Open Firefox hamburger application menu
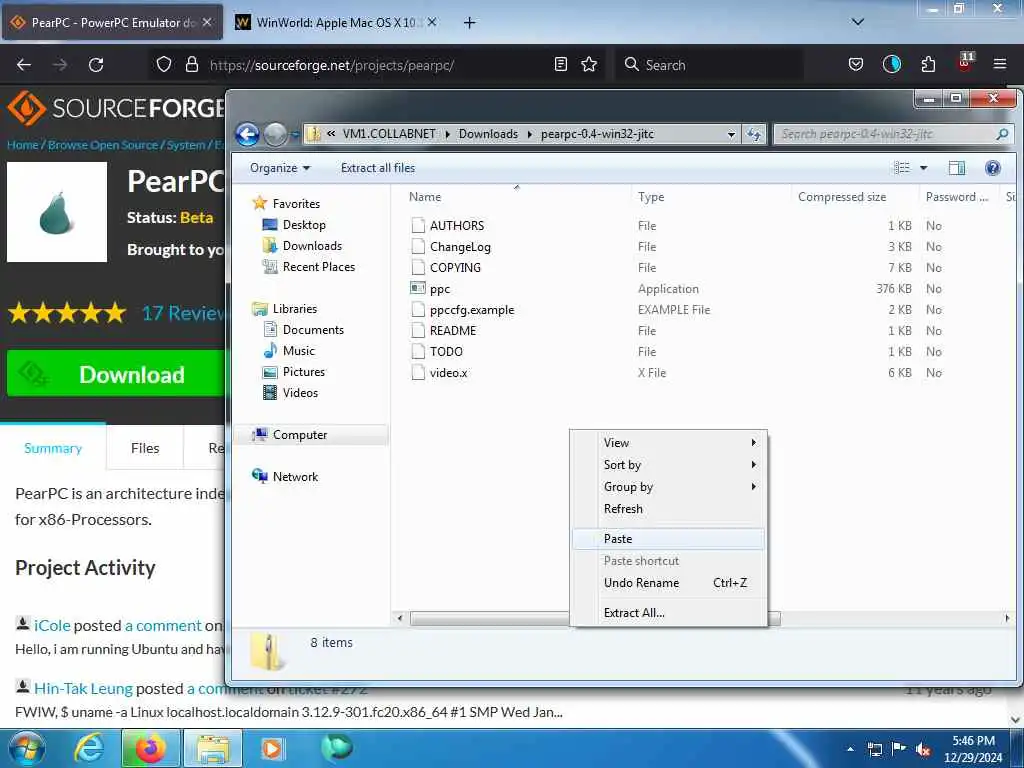This screenshot has width=1024, height=768. [999, 64]
